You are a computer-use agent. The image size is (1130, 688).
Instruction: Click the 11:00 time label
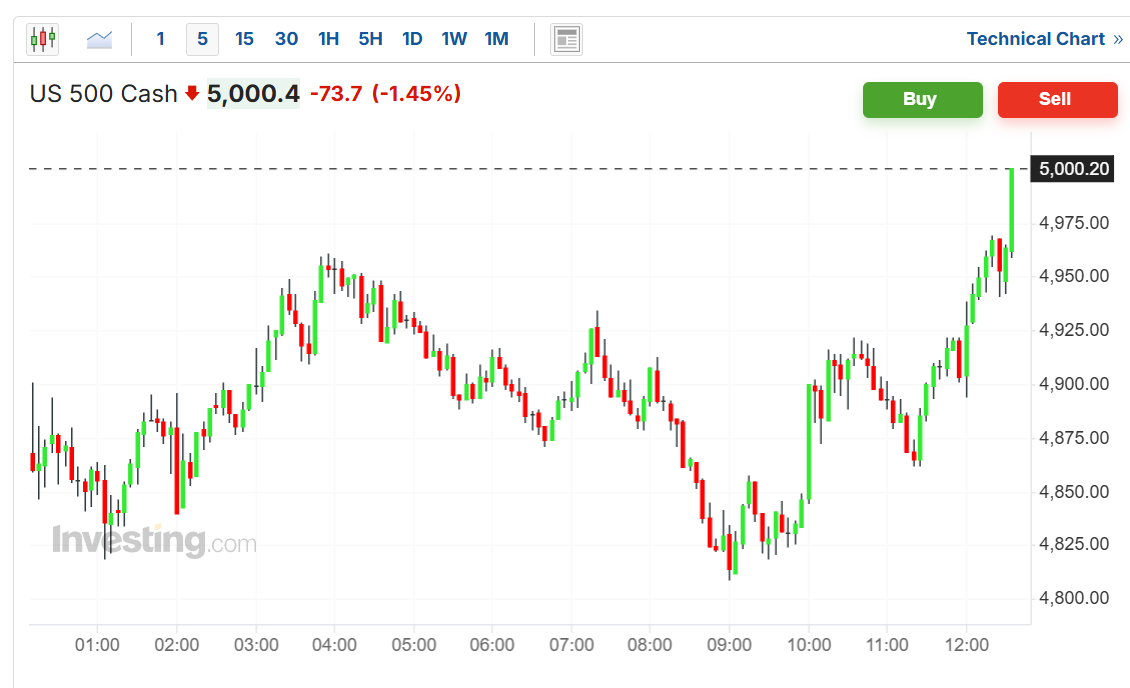click(887, 645)
